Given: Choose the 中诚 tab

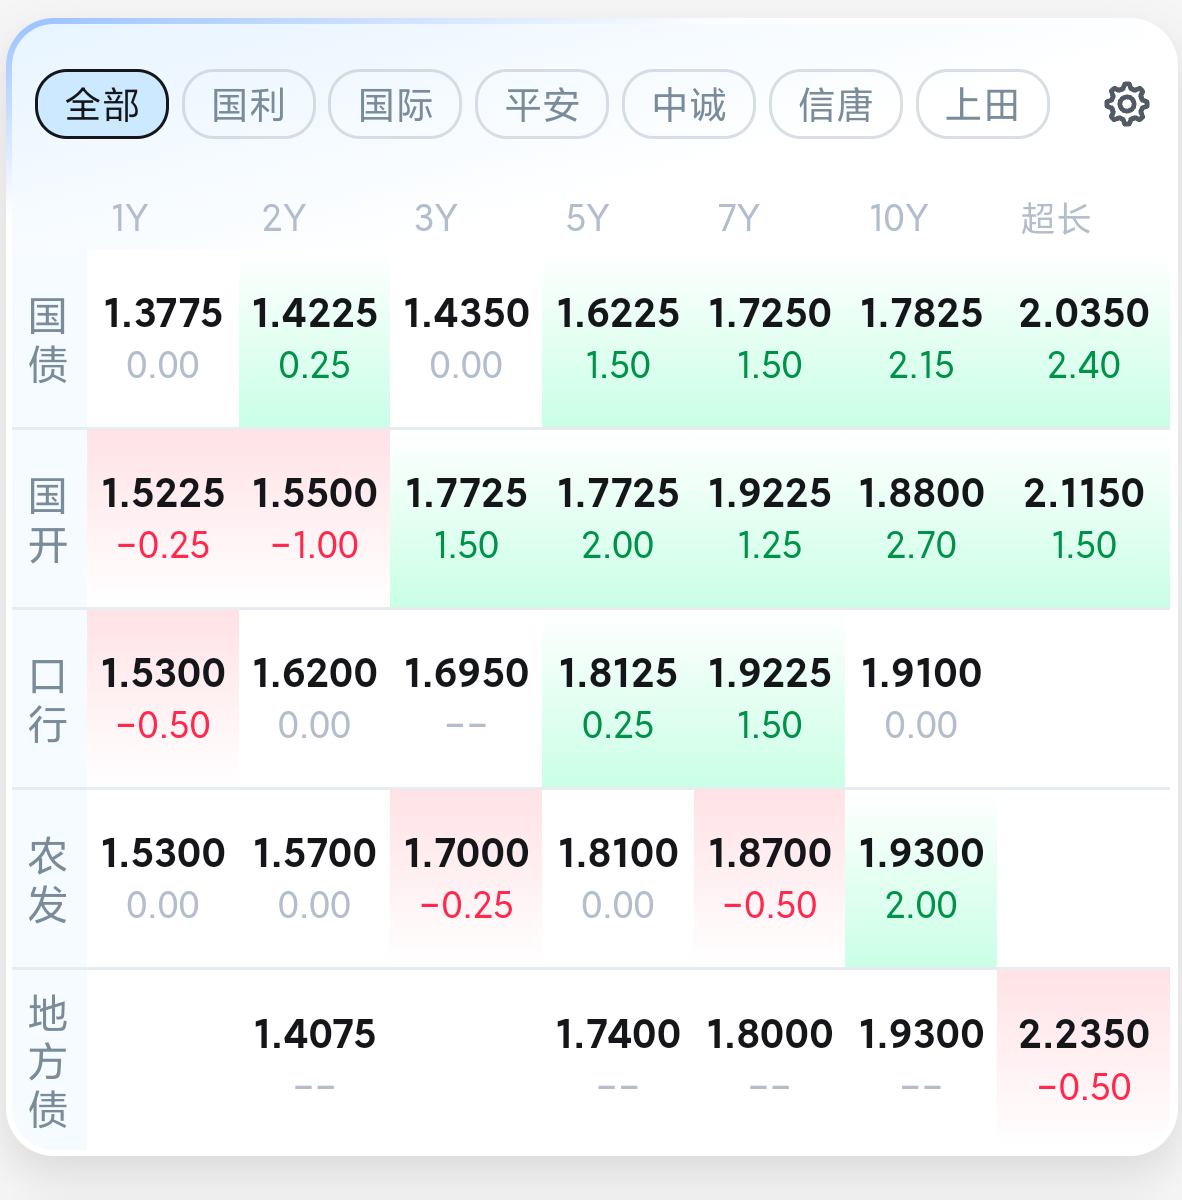Looking at the screenshot, I should [x=689, y=104].
